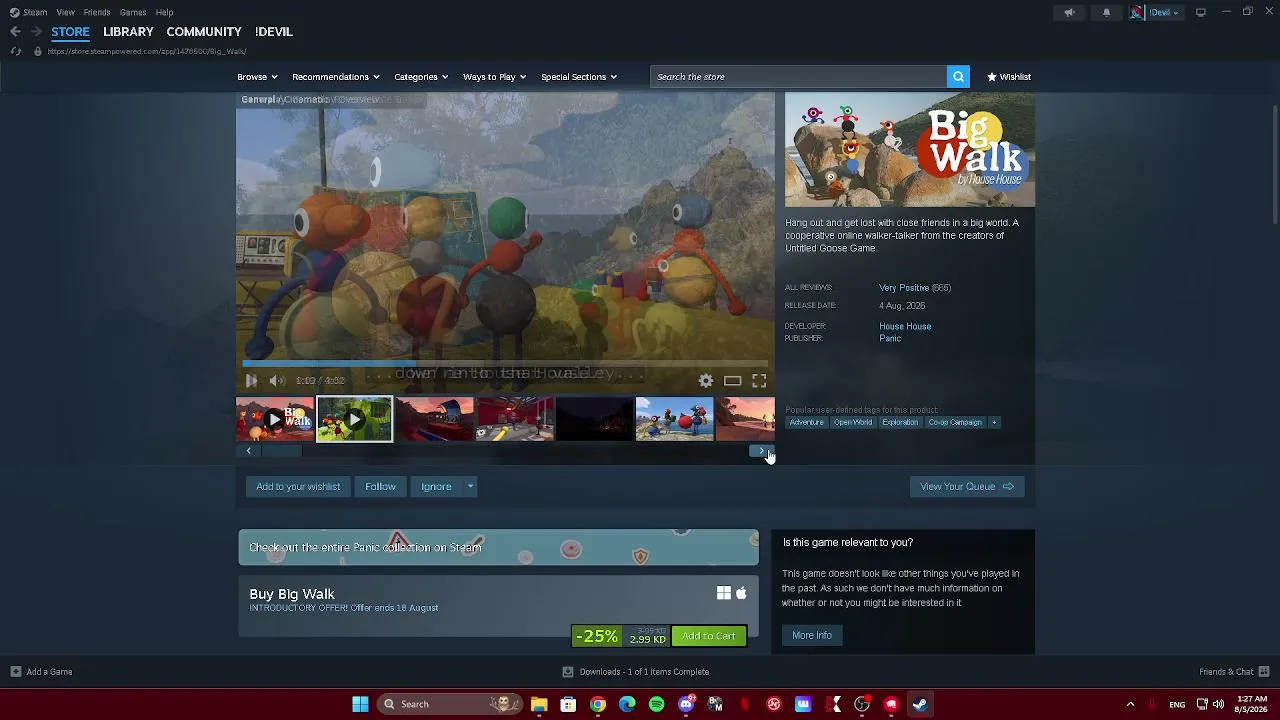Expand the Ignore options dropdown arrow
This screenshot has height=720, width=1280.
click(470, 487)
